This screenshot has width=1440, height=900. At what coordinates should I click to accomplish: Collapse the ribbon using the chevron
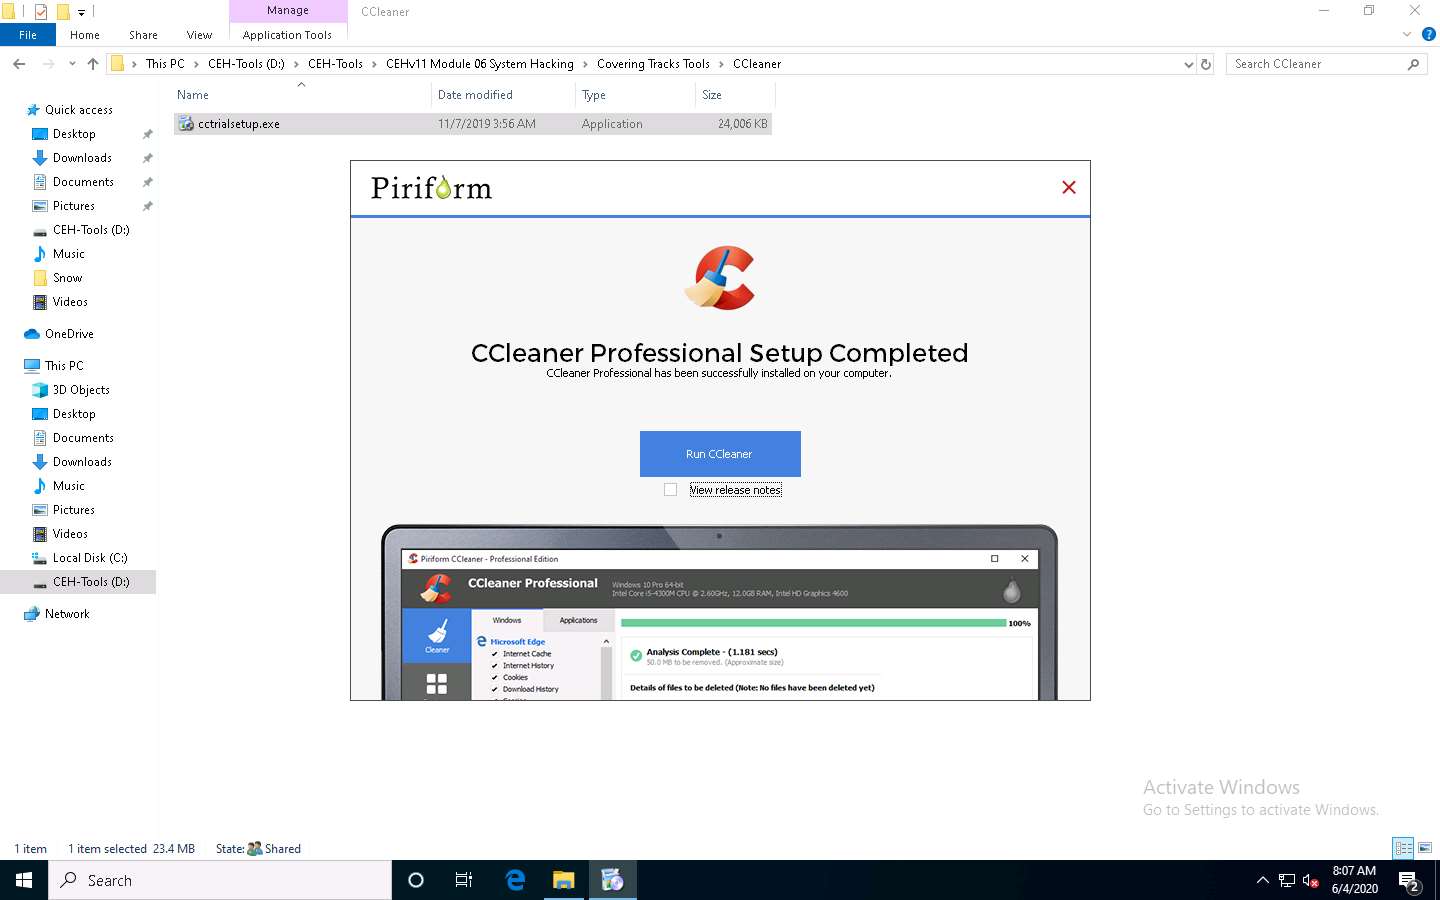click(1407, 34)
